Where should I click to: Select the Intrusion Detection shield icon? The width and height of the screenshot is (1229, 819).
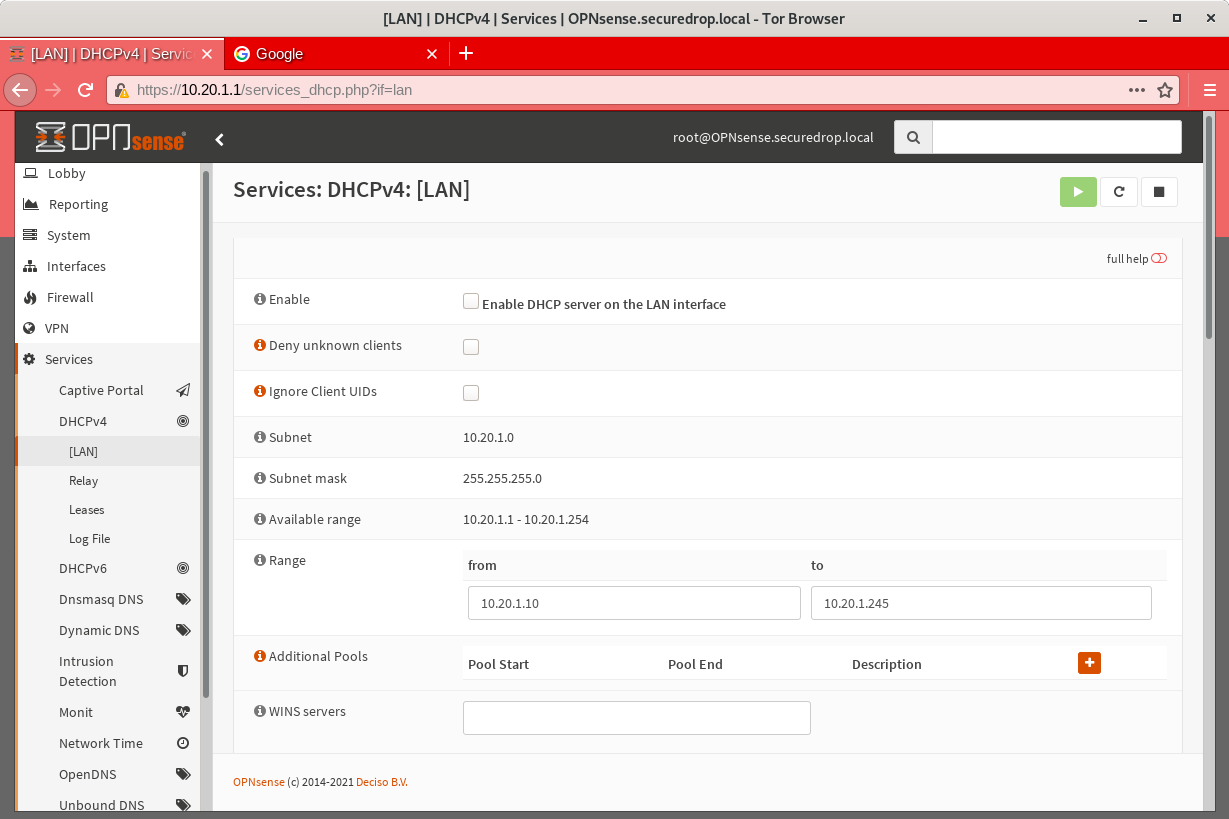click(183, 671)
